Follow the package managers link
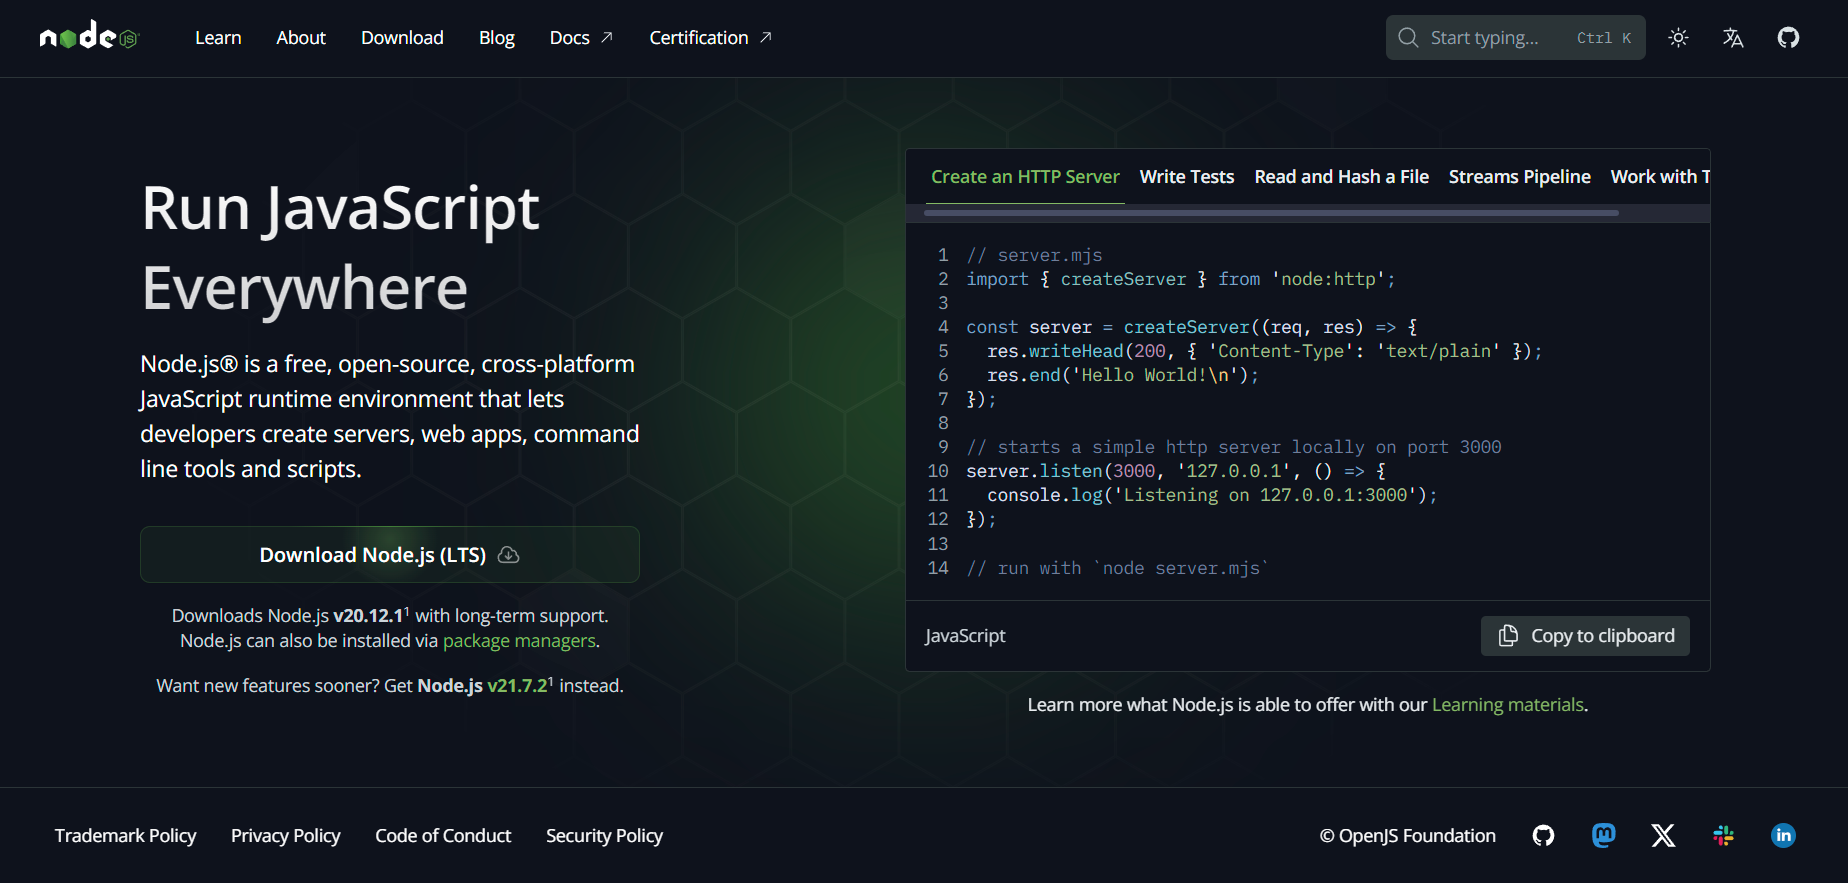 (519, 641)
